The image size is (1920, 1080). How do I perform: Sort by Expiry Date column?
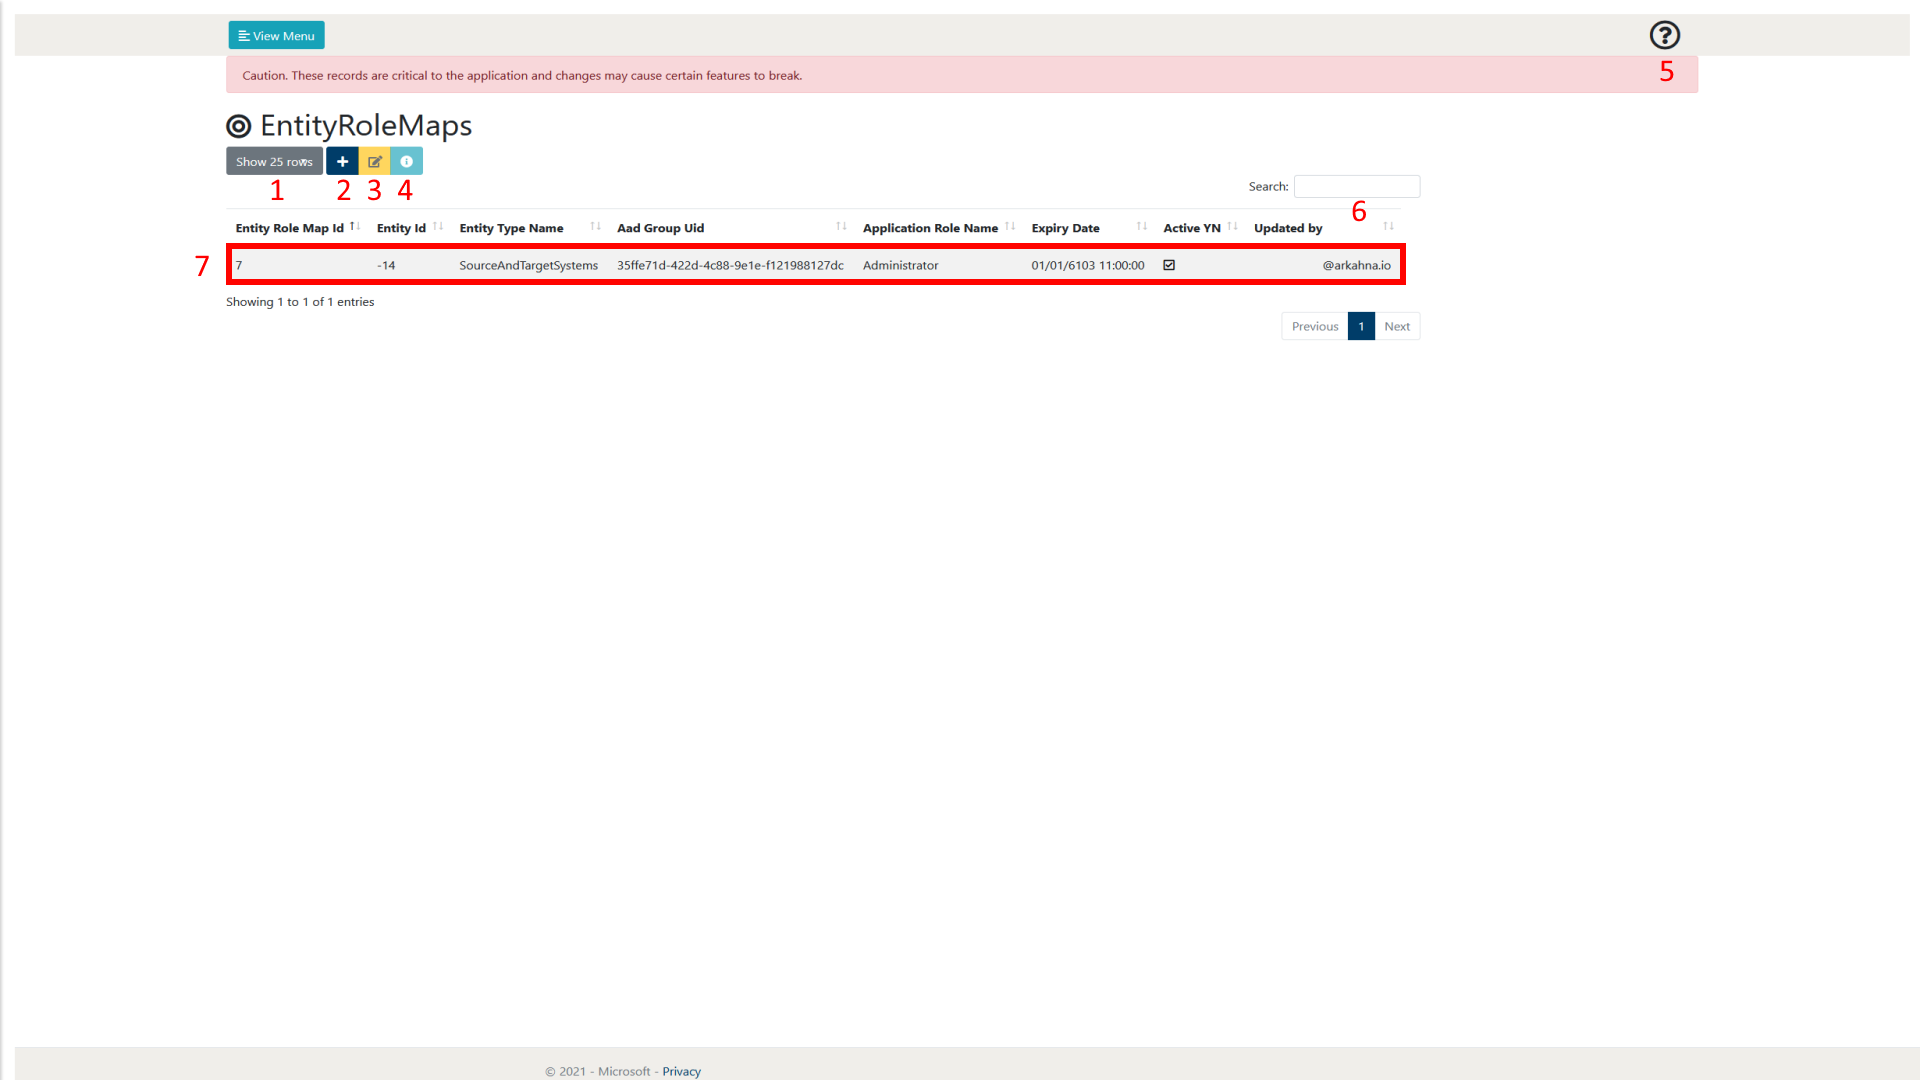[x=1088, y=228]
